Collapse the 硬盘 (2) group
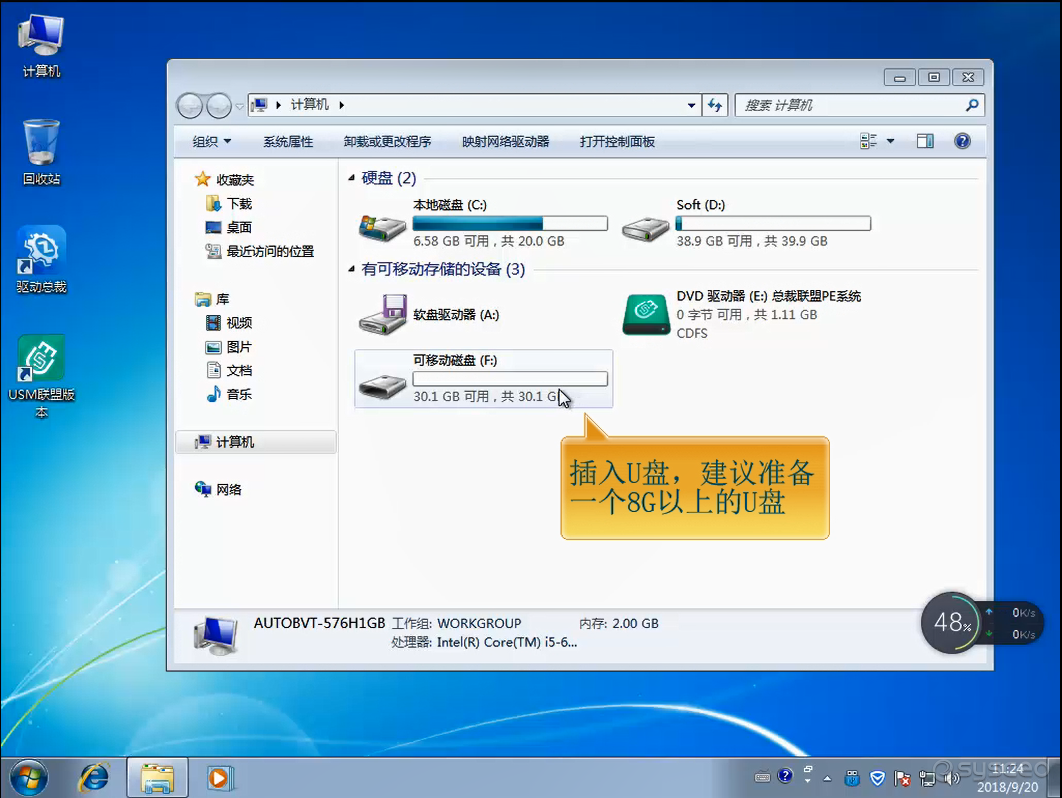Viewport: 1062px width, 798px height. coord(352,177)
